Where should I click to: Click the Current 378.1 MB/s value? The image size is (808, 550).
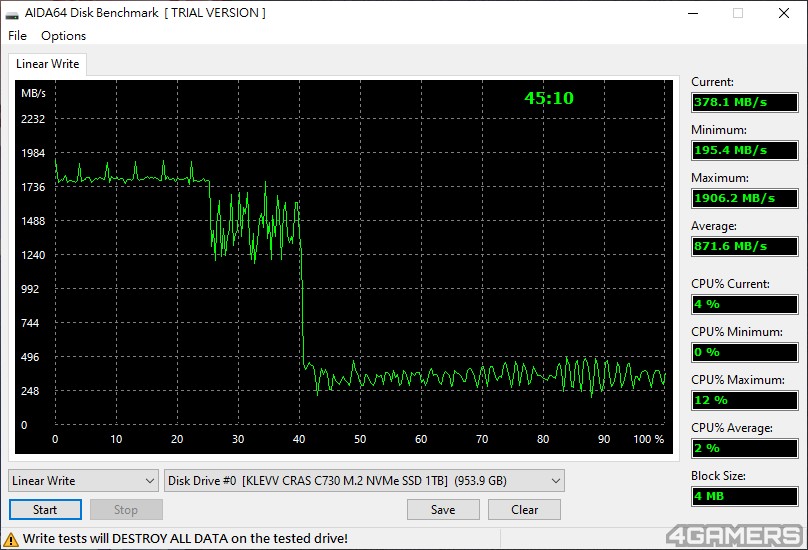(x=745, y=102)
